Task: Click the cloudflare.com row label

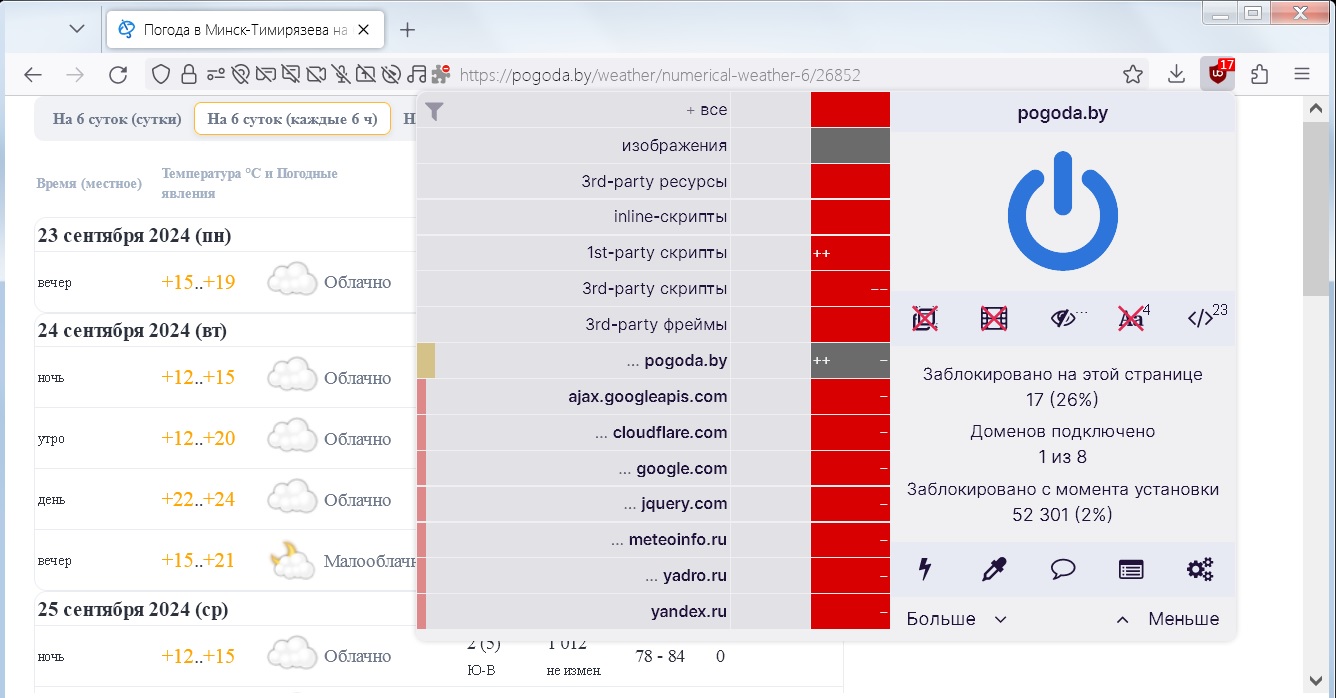Action: [661, 433]
